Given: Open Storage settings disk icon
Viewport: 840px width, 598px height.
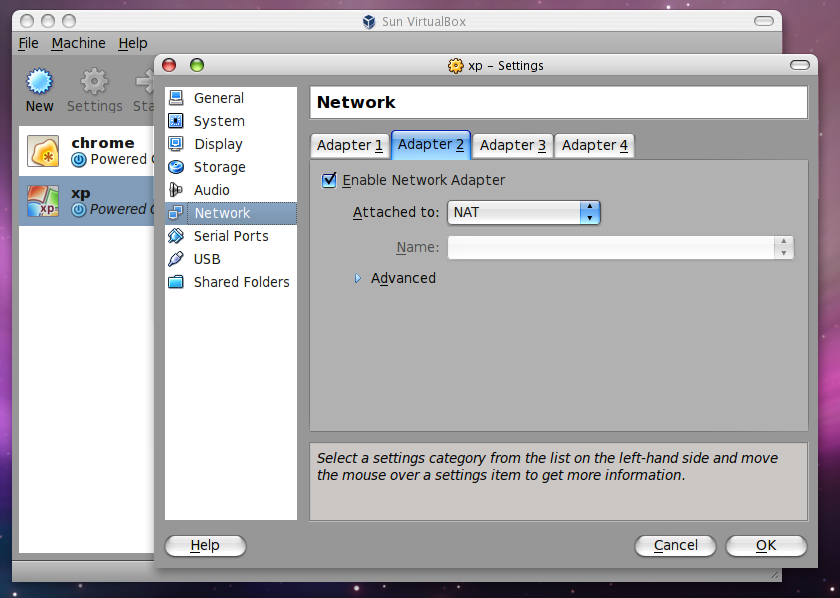Looking at the screenshot, I should pos(176,167).
